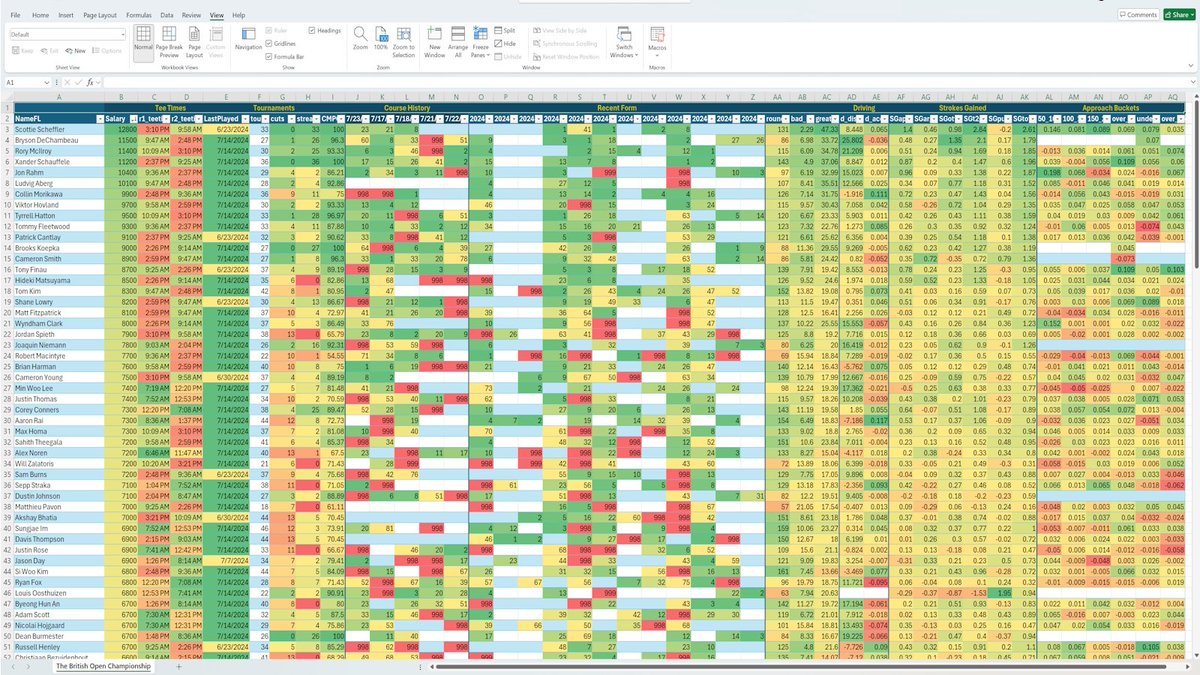This screenshot has height=675, width=1200.
Task: Switch to the Home ribbon tab
Action: coord(40,16)
